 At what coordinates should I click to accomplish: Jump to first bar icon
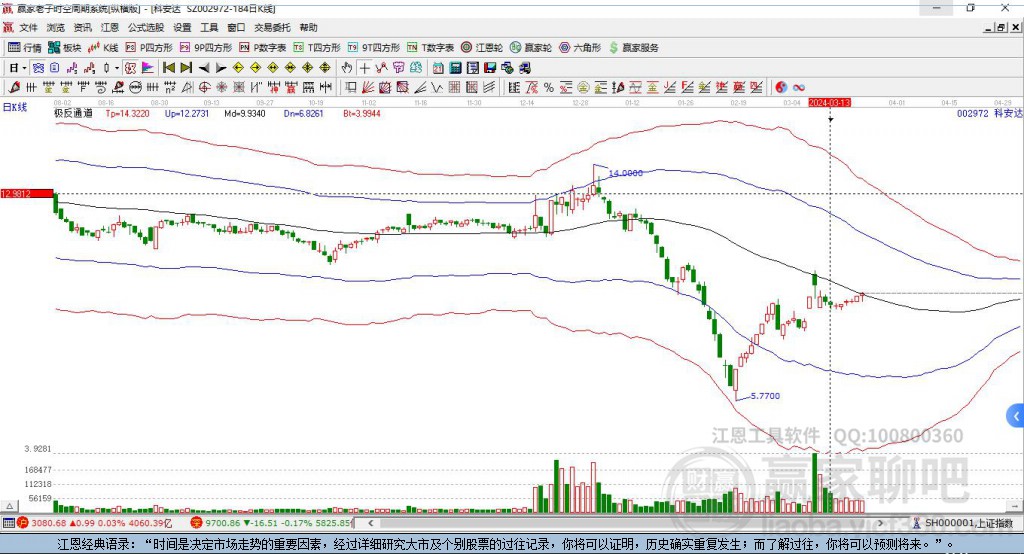point(168,68)
